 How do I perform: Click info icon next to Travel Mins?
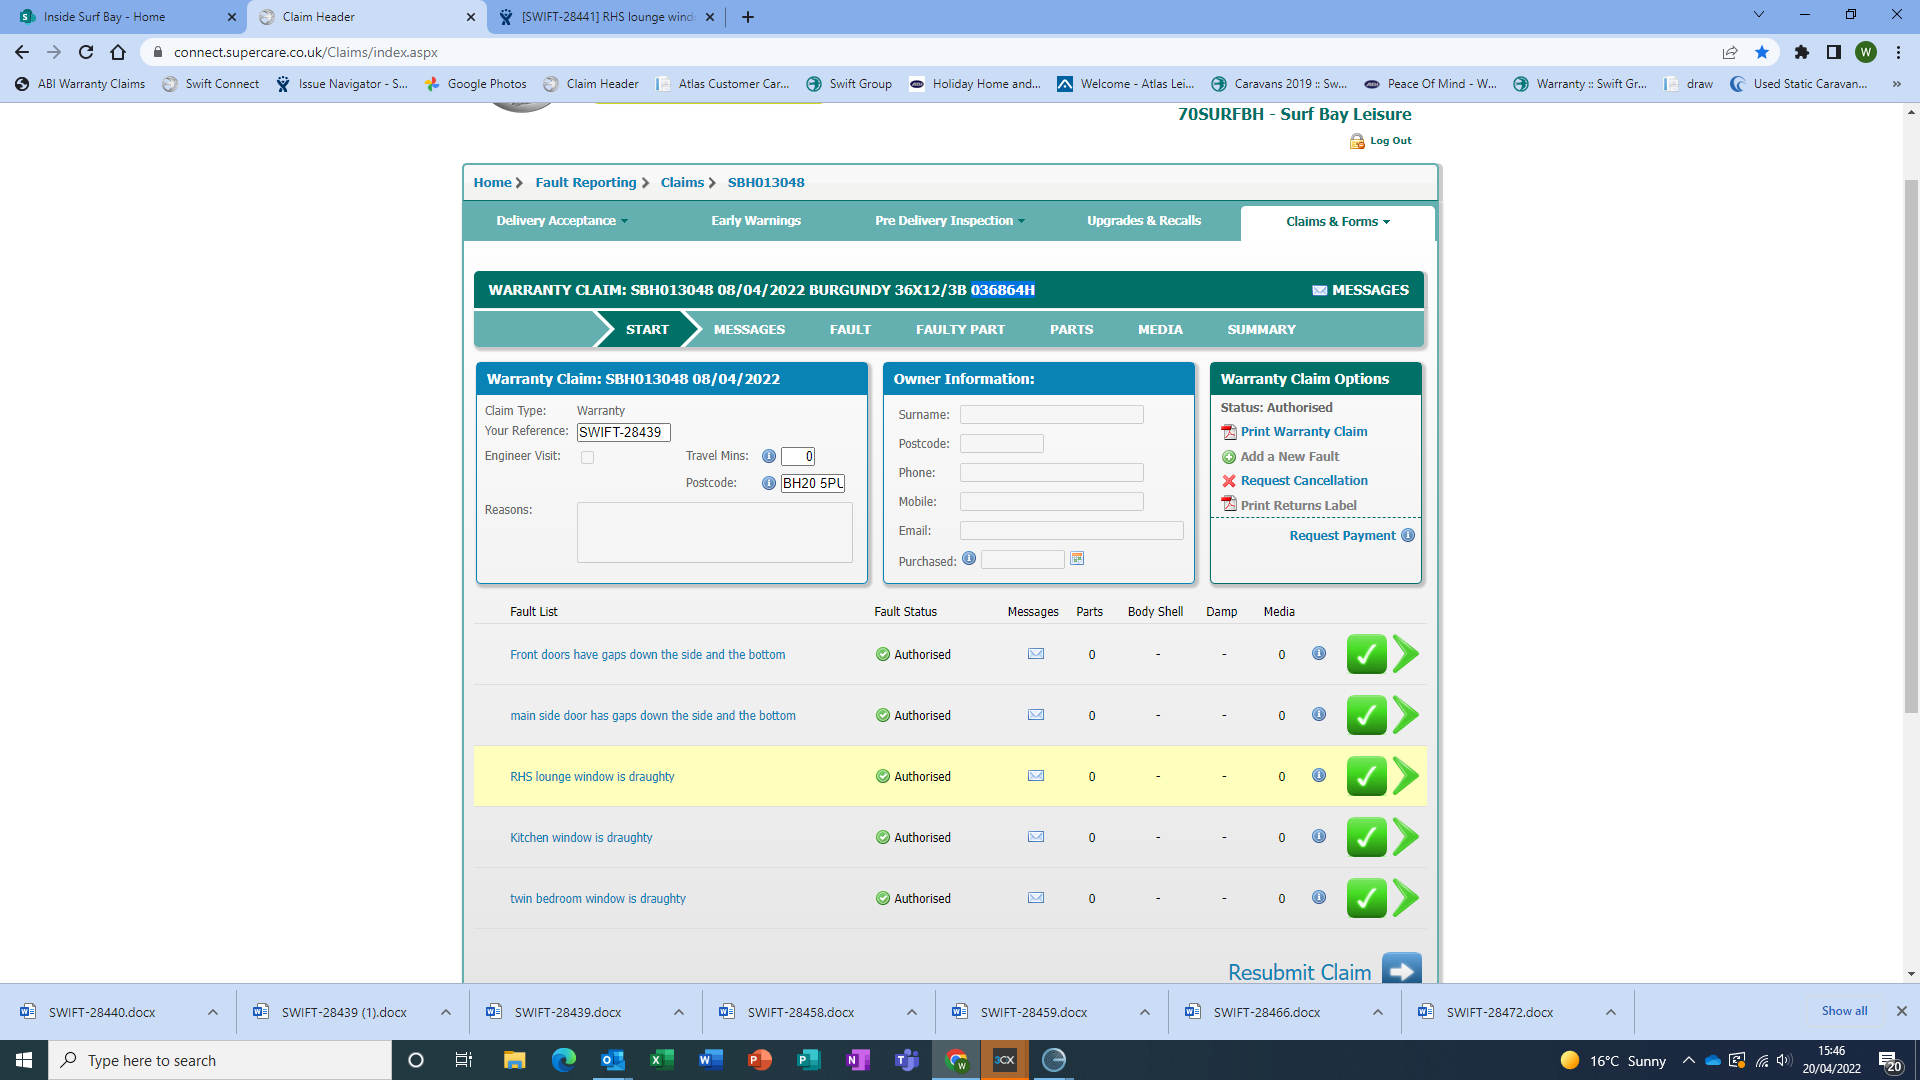tap(768, 456)
